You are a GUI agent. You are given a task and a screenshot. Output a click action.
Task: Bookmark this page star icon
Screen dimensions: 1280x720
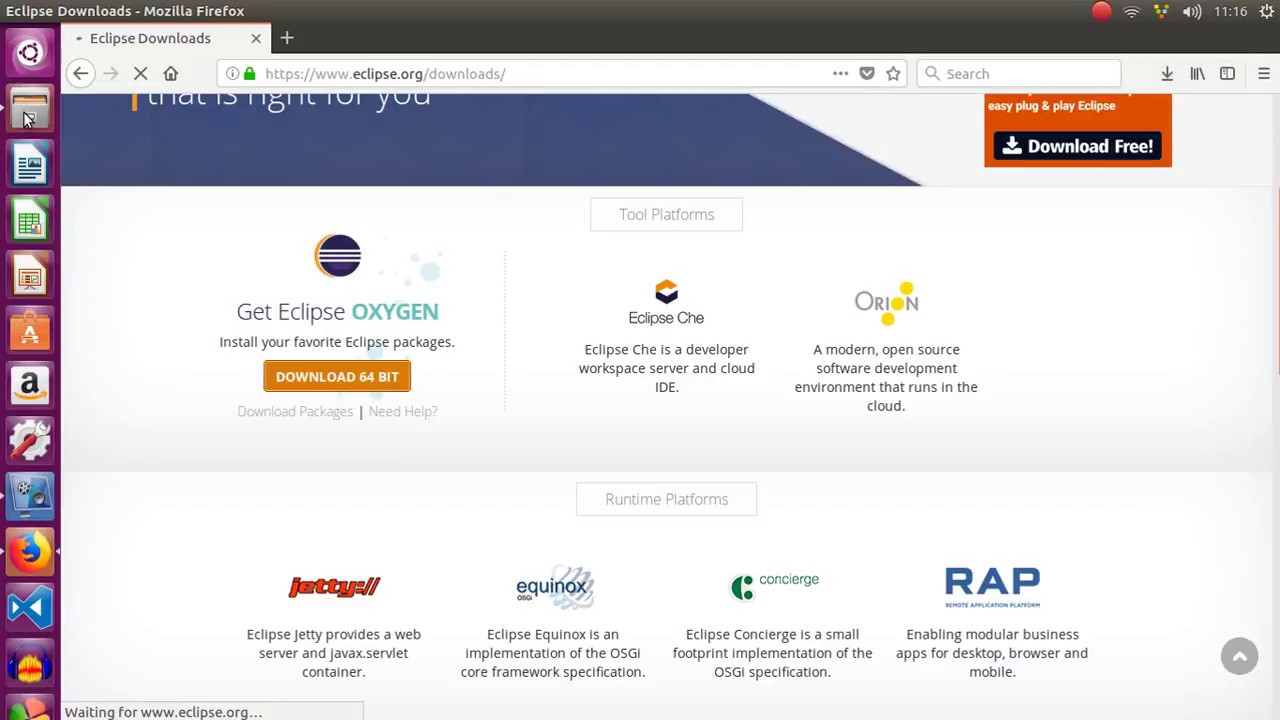pyautogui.click(x=893, y=74)
